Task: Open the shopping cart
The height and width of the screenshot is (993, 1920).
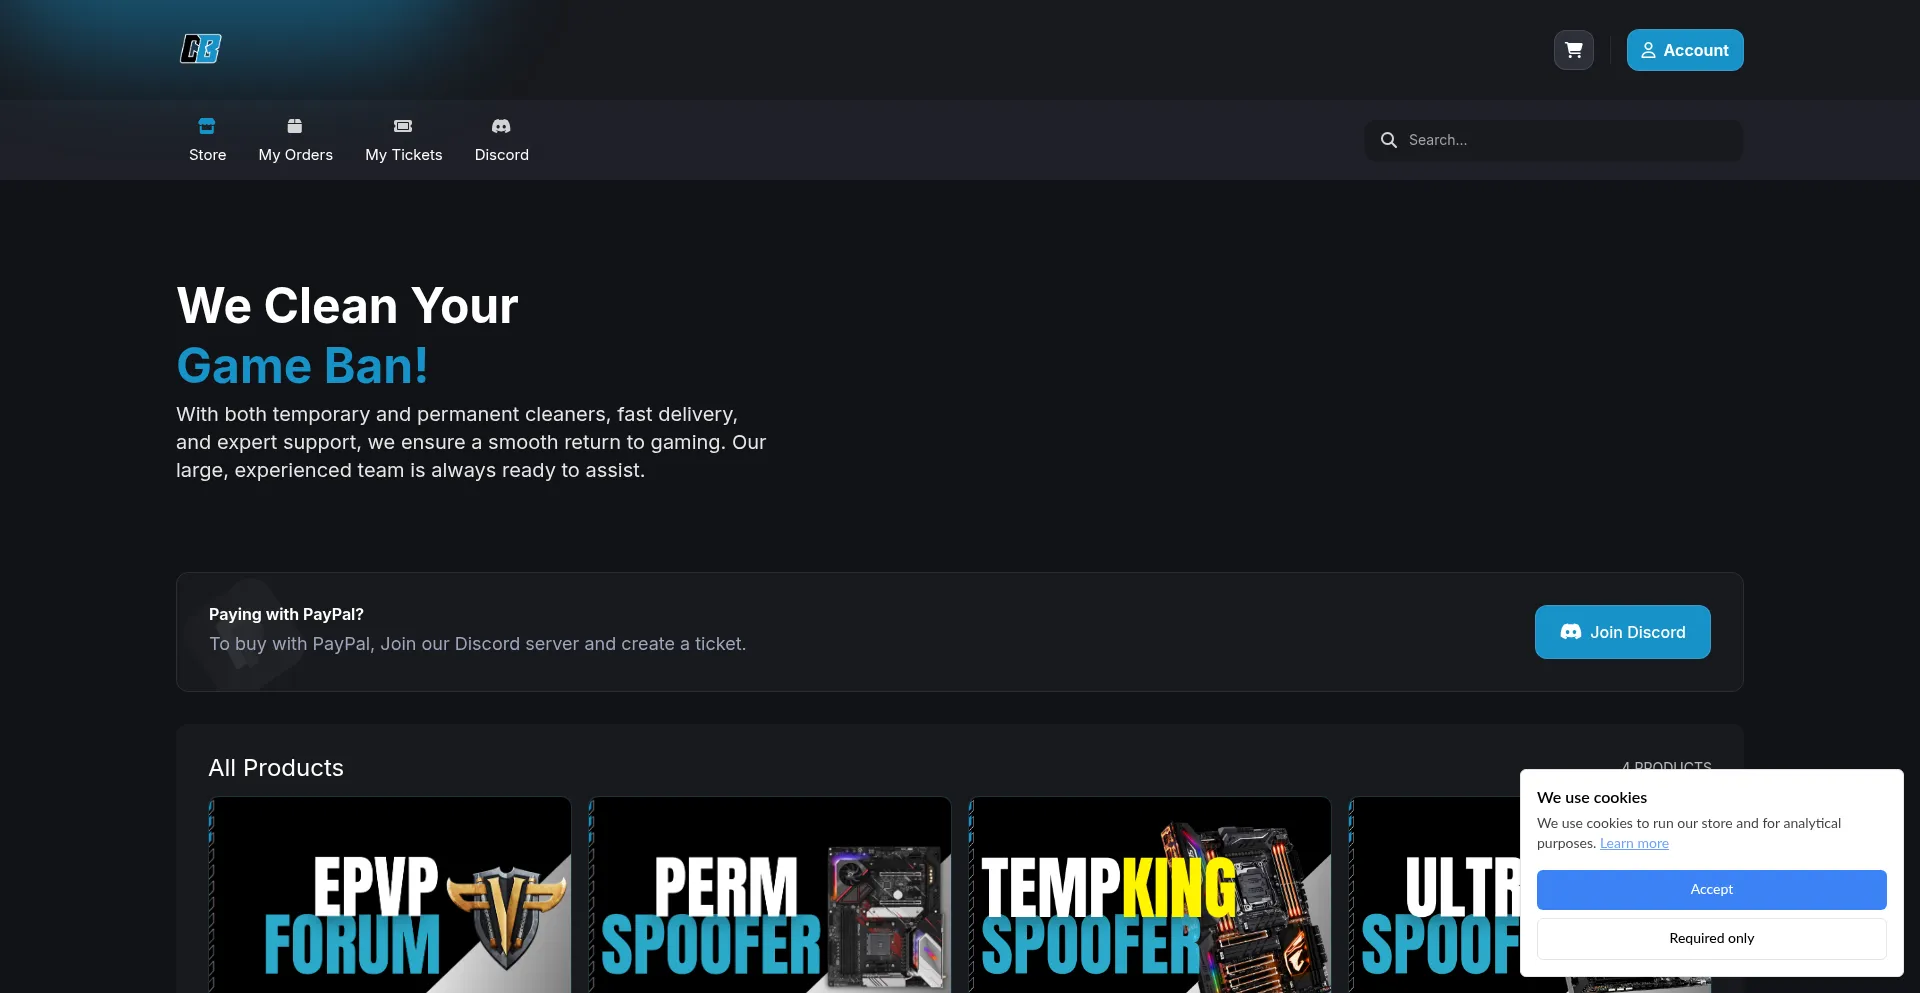Action: 1573,50
